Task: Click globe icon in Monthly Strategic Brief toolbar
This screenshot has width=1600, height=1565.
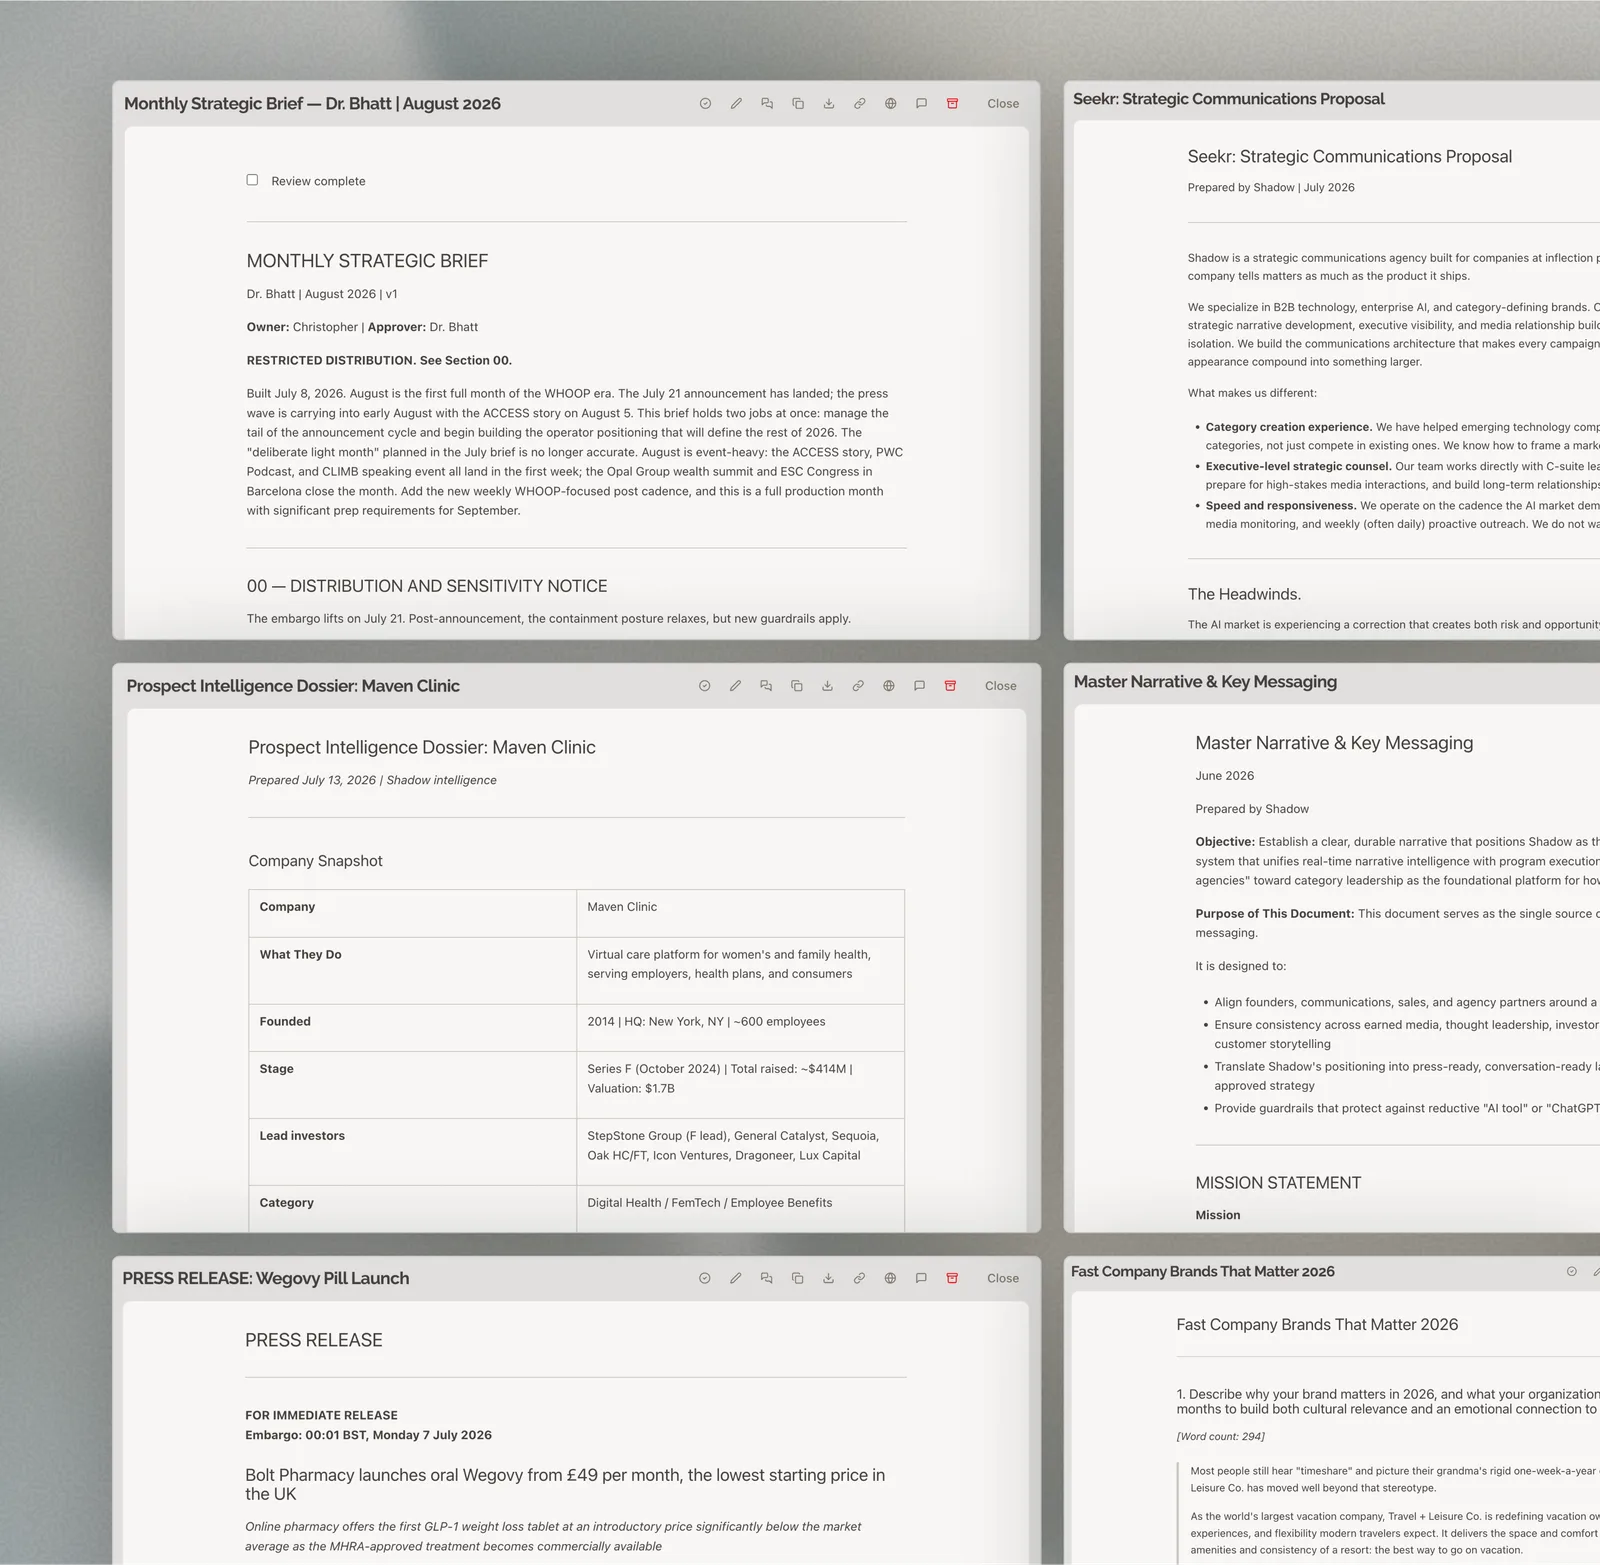Action: click(891, 104)
